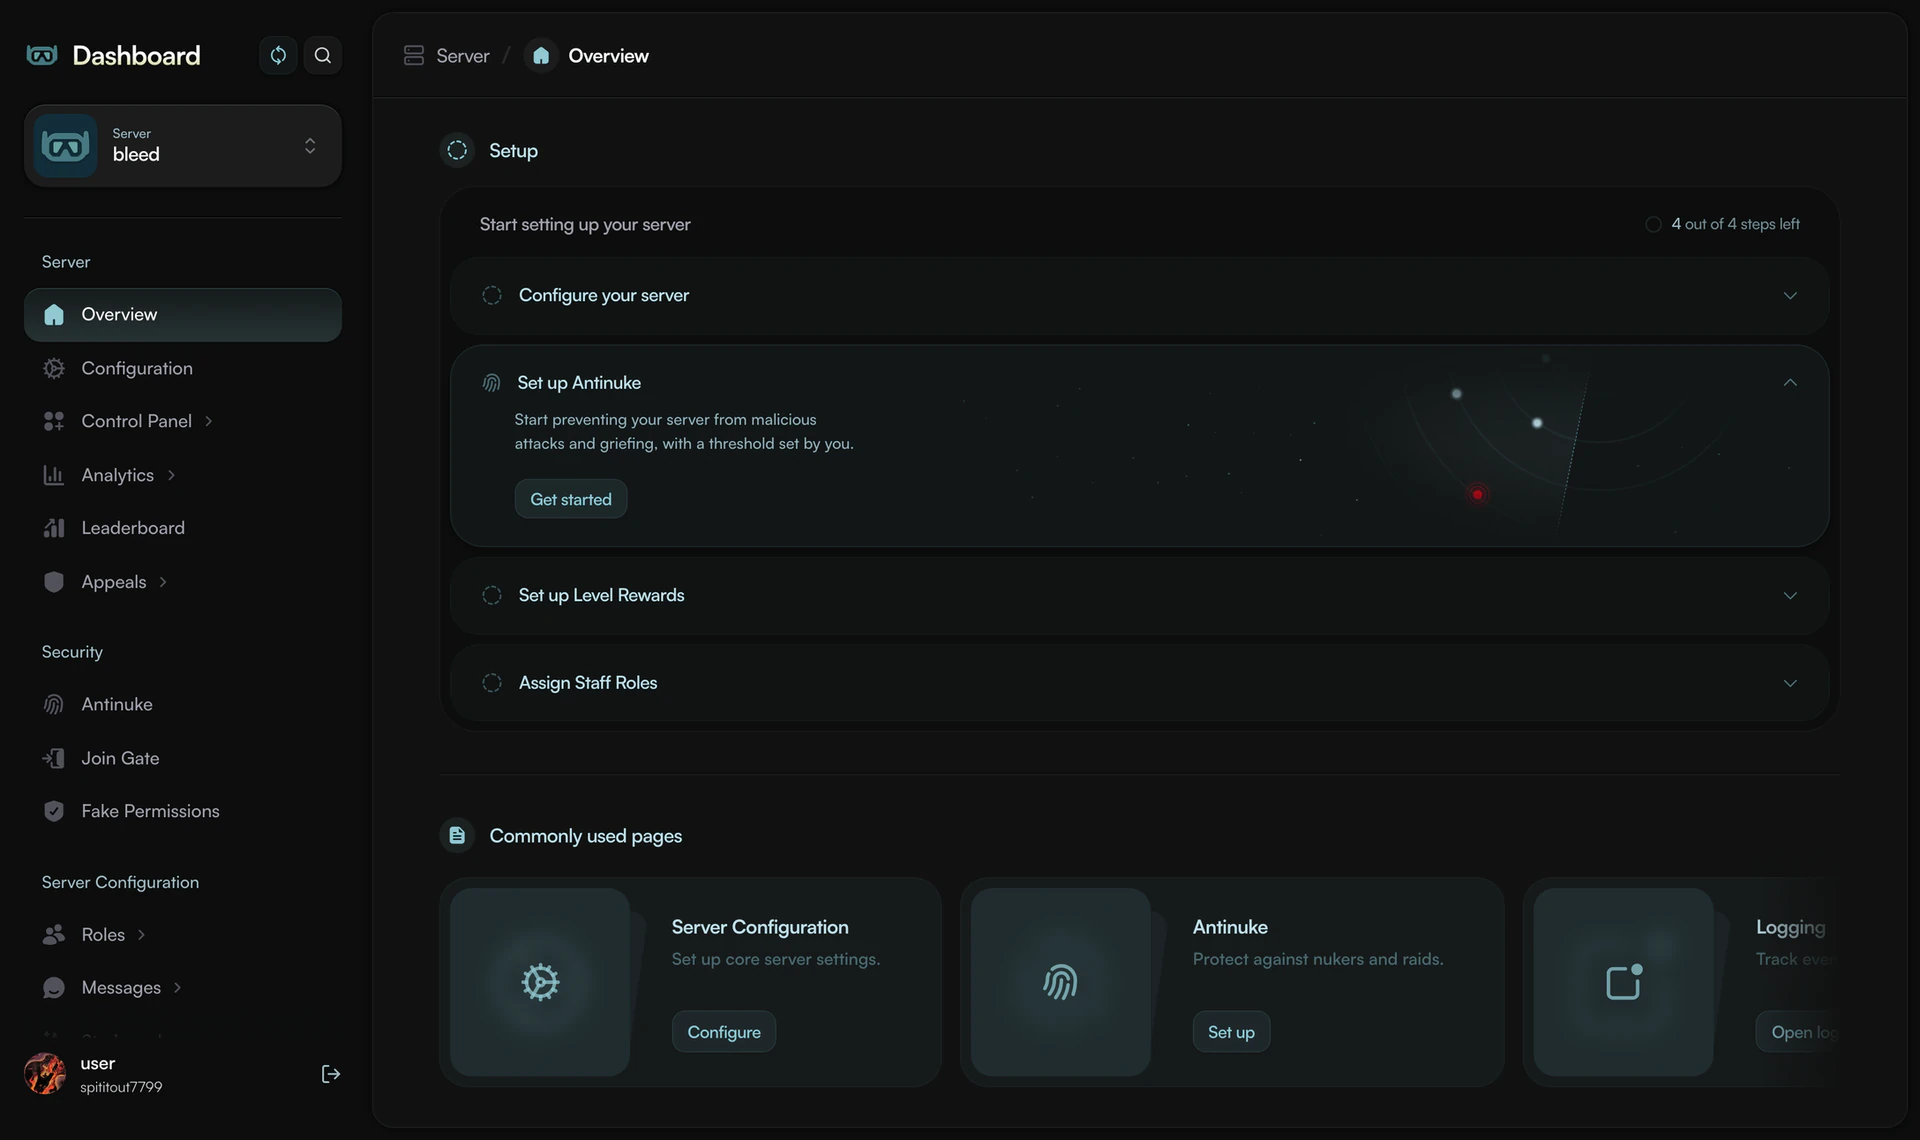Click the Logging card notification icon thumbnail
1920x1140 pixels.
click(1624, 982)
